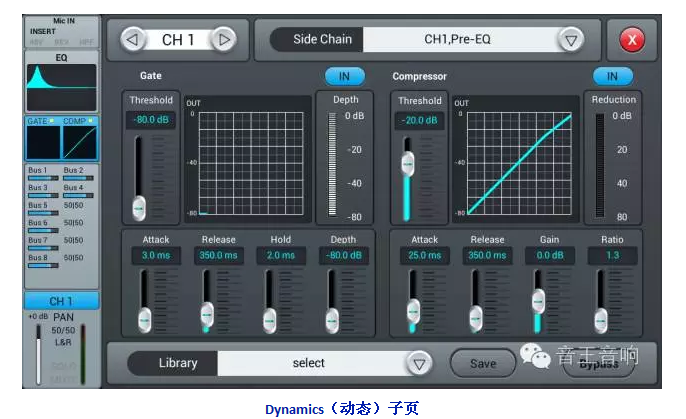The height and width of the screenshot is (419, 686).
Task: Click the Compressor Threshold -20.0 dB field
Action: pos(419,120)
